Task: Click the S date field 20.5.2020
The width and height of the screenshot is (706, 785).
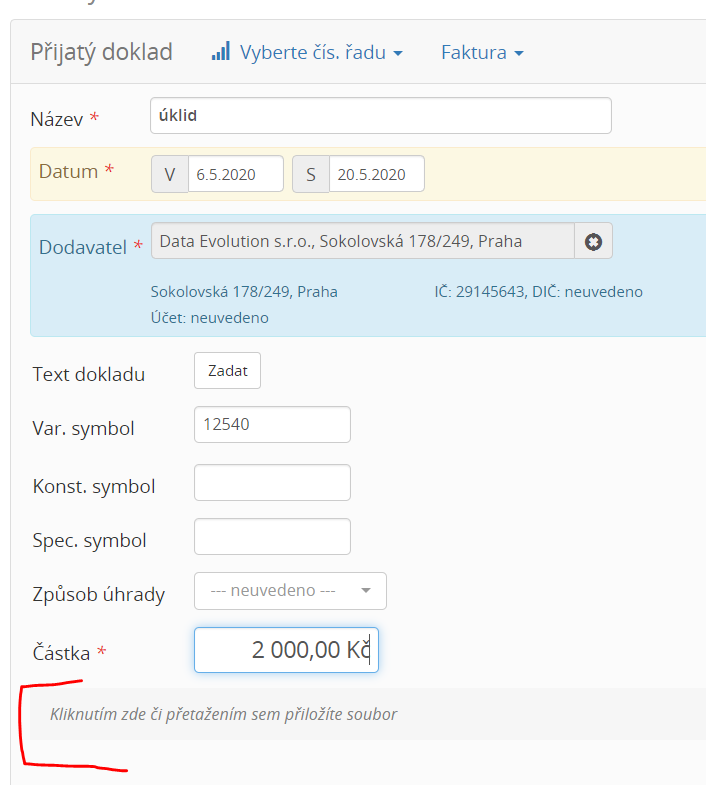Action: [377, 174]
